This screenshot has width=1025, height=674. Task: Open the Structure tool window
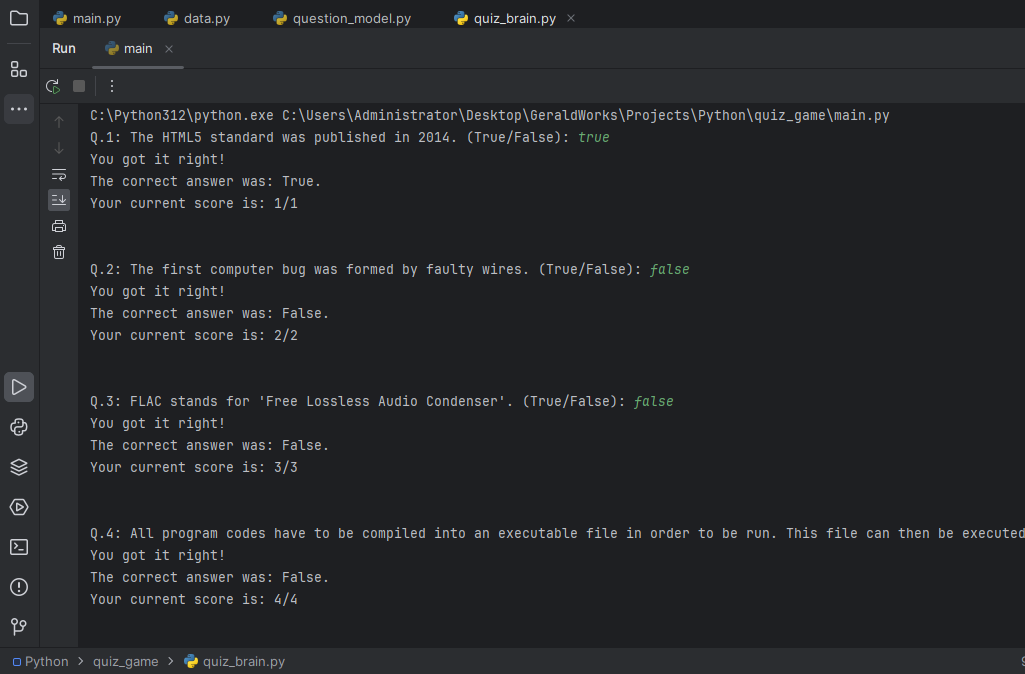click(19, 69)
